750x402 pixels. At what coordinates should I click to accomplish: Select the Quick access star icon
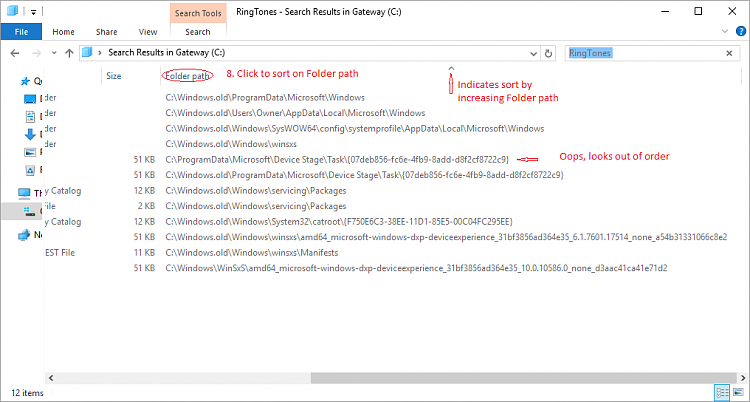click(x=25, y=81)
